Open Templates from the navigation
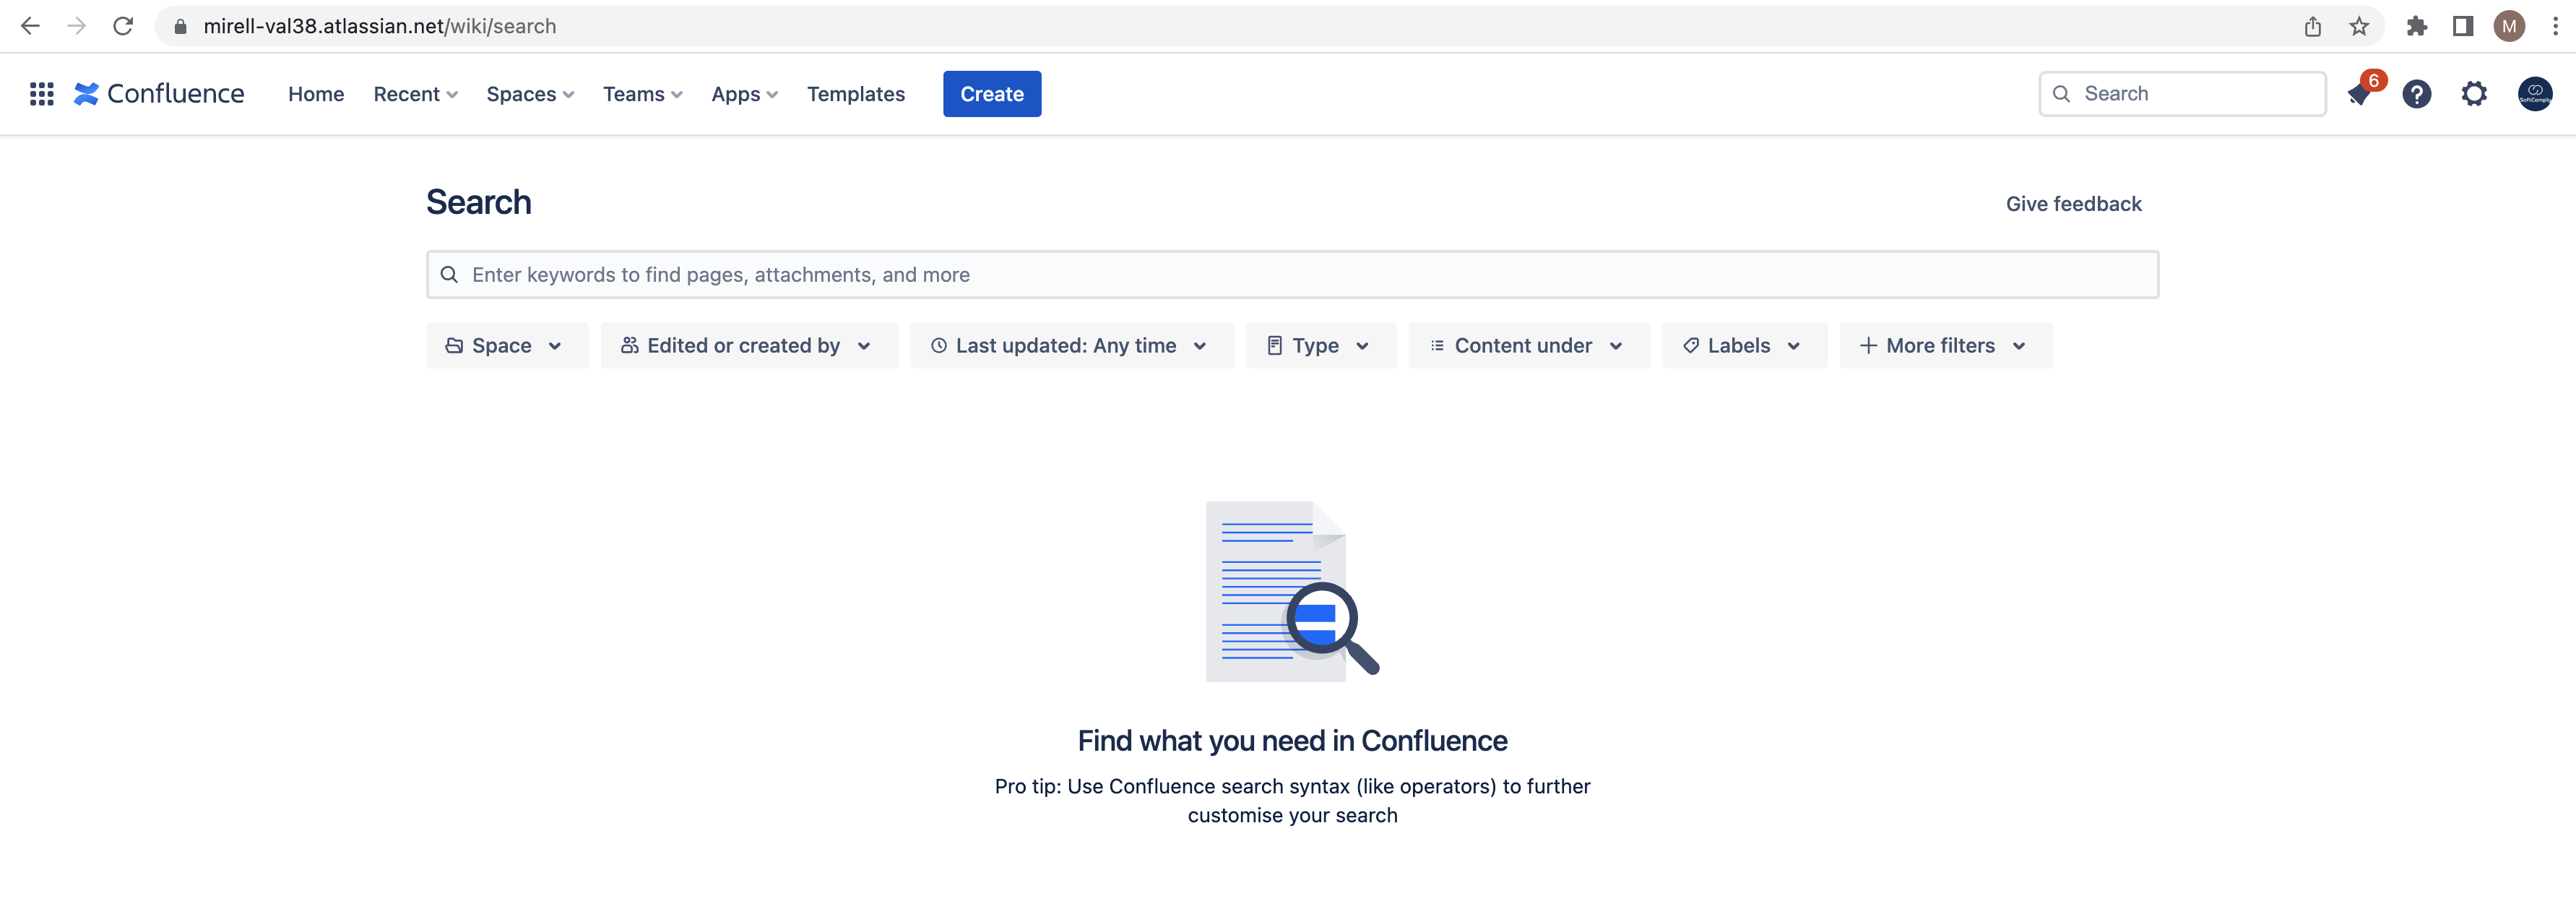The image size is (2576, 922). click(x=856, y=94)
